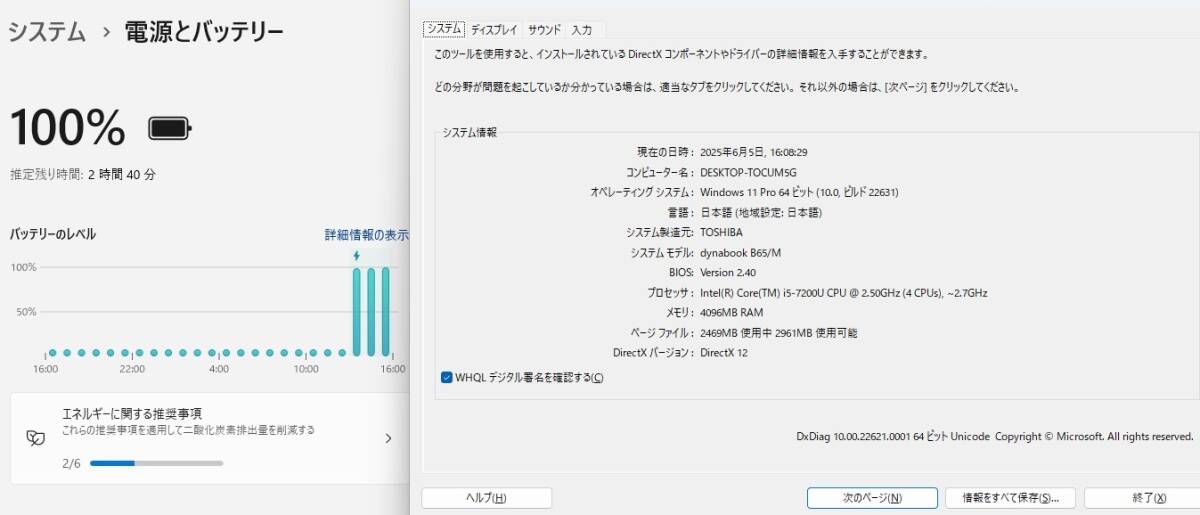Click the 100% battery percentage text
The width and height of the screenshot is (1200, 515).
[68, 128]
